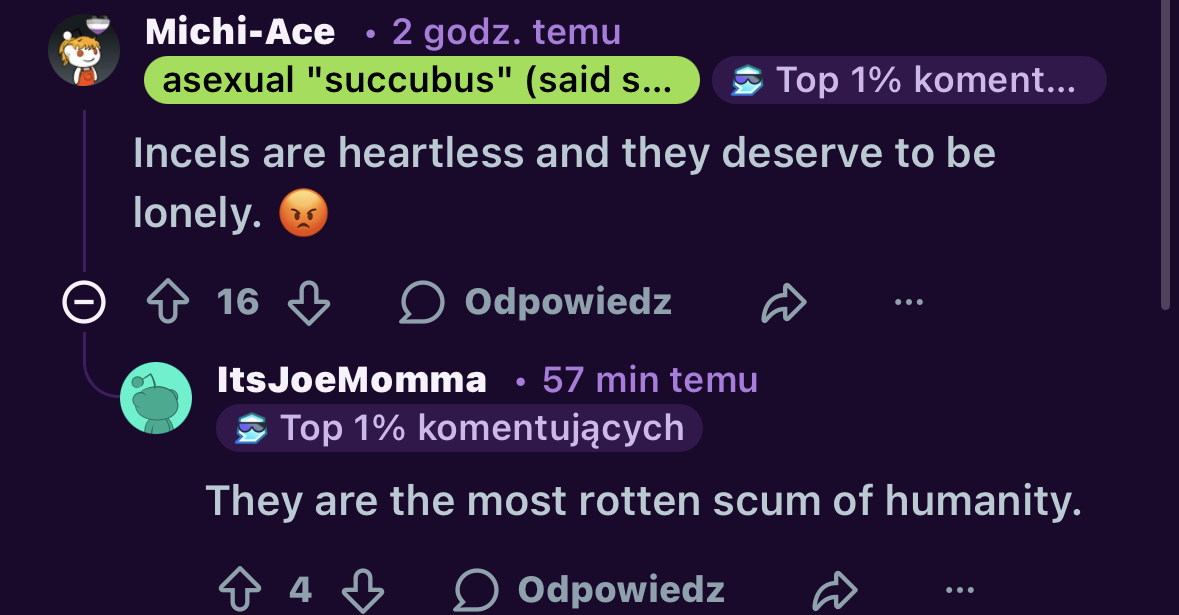Reply to Michi-Ace via Odpowiedz

pyautogui.click(x=536, y=302)
